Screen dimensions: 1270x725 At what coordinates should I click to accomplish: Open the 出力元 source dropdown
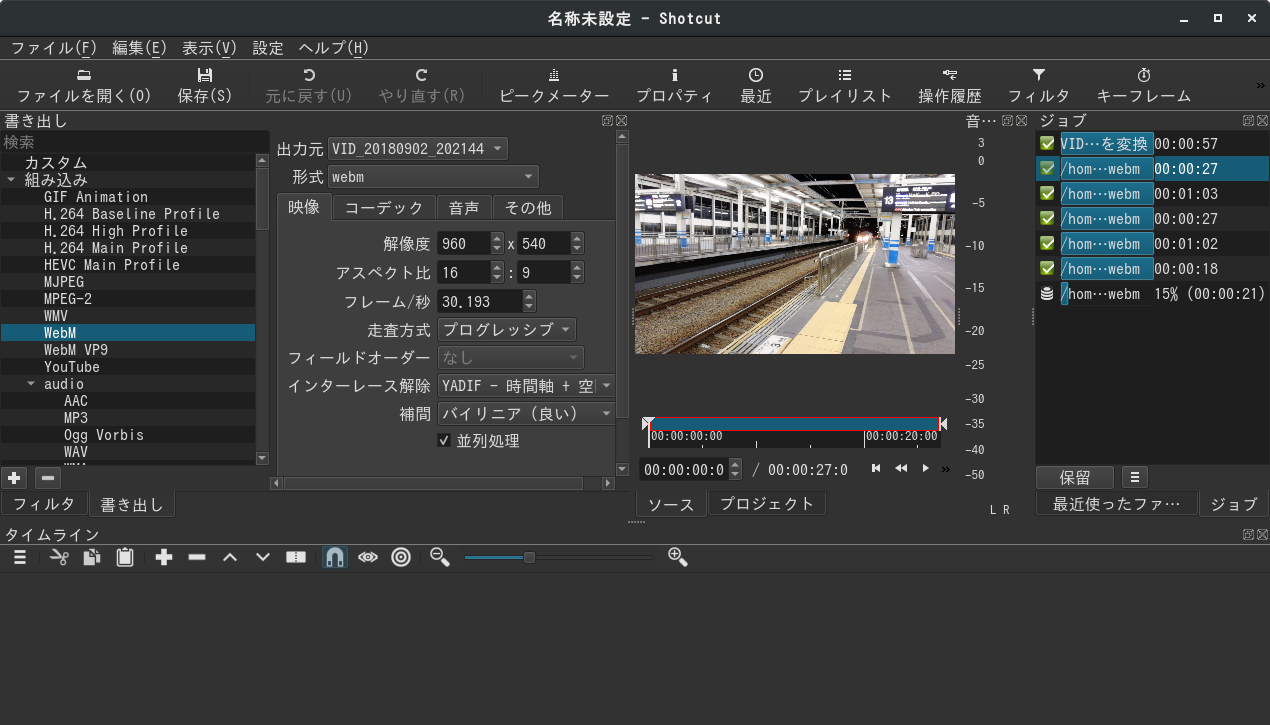(418, 149)
